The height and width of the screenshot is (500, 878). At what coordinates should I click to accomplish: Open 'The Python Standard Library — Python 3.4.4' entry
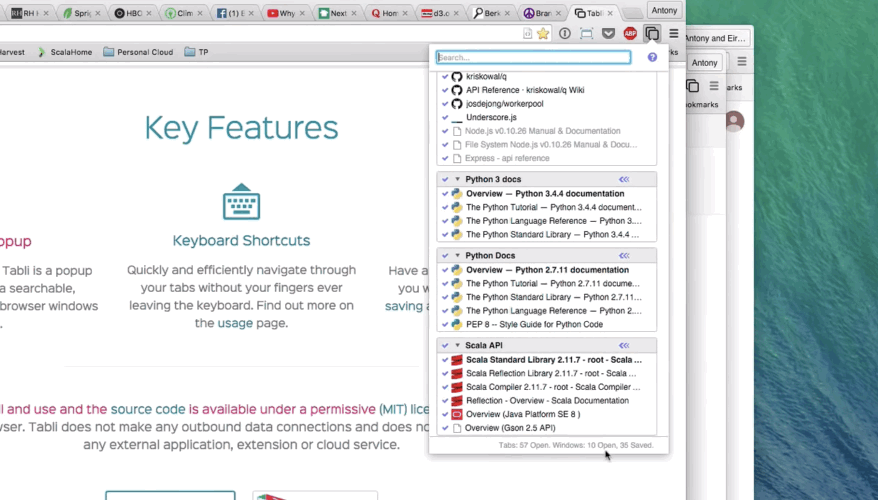[552, 235]
